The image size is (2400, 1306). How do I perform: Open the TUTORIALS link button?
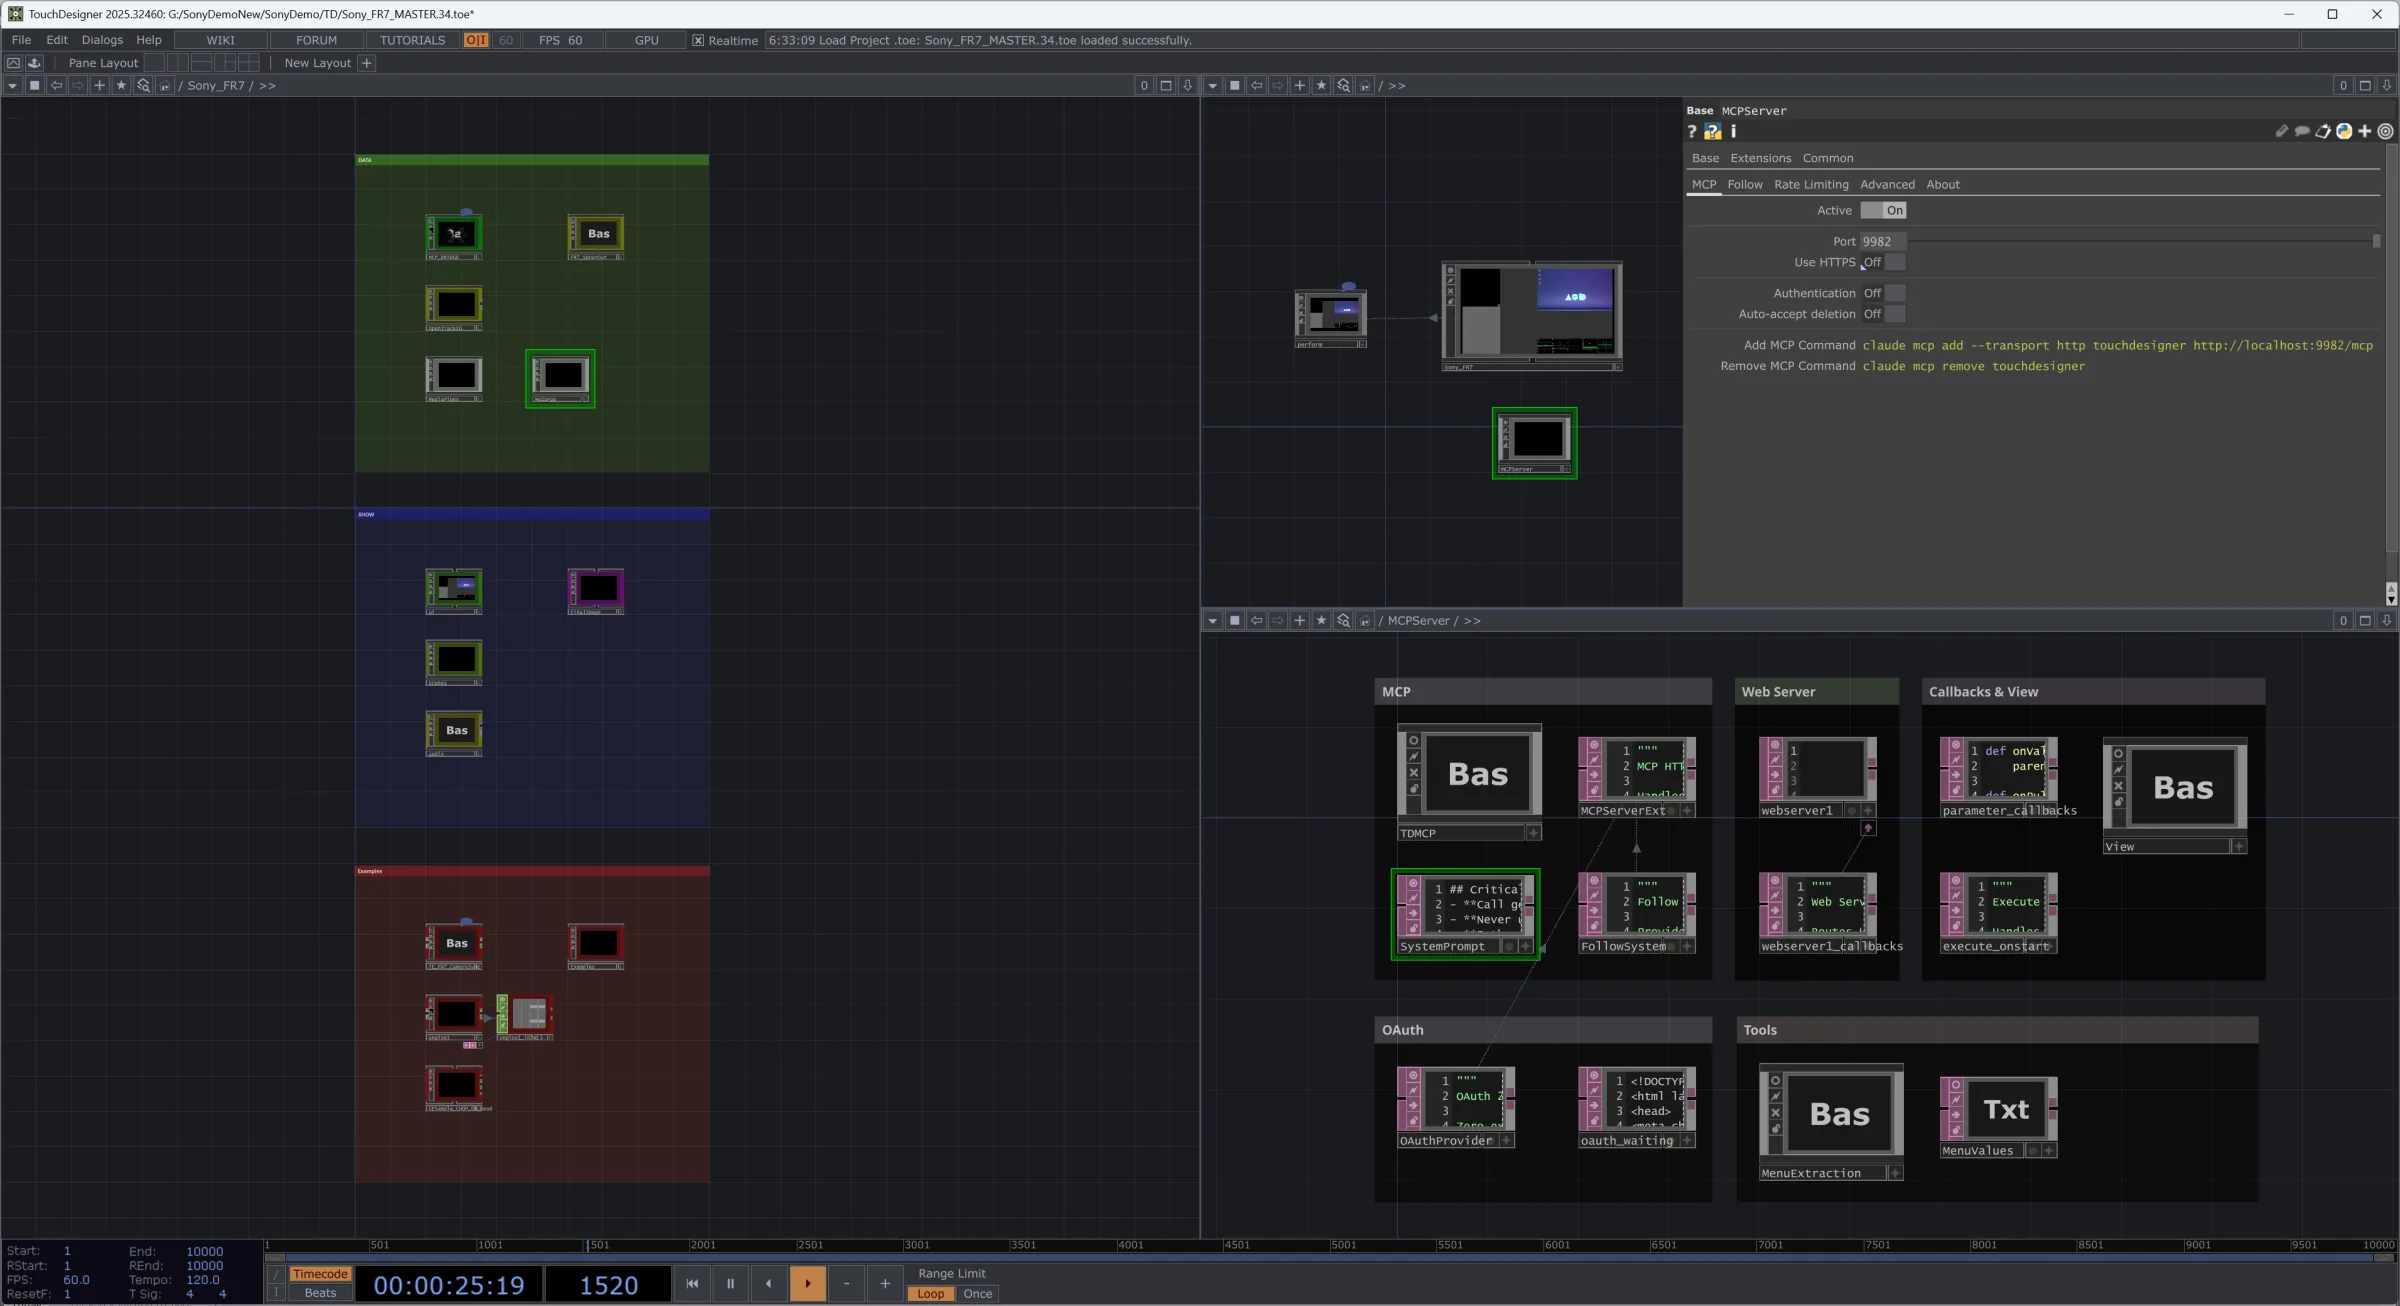point(412,41)
